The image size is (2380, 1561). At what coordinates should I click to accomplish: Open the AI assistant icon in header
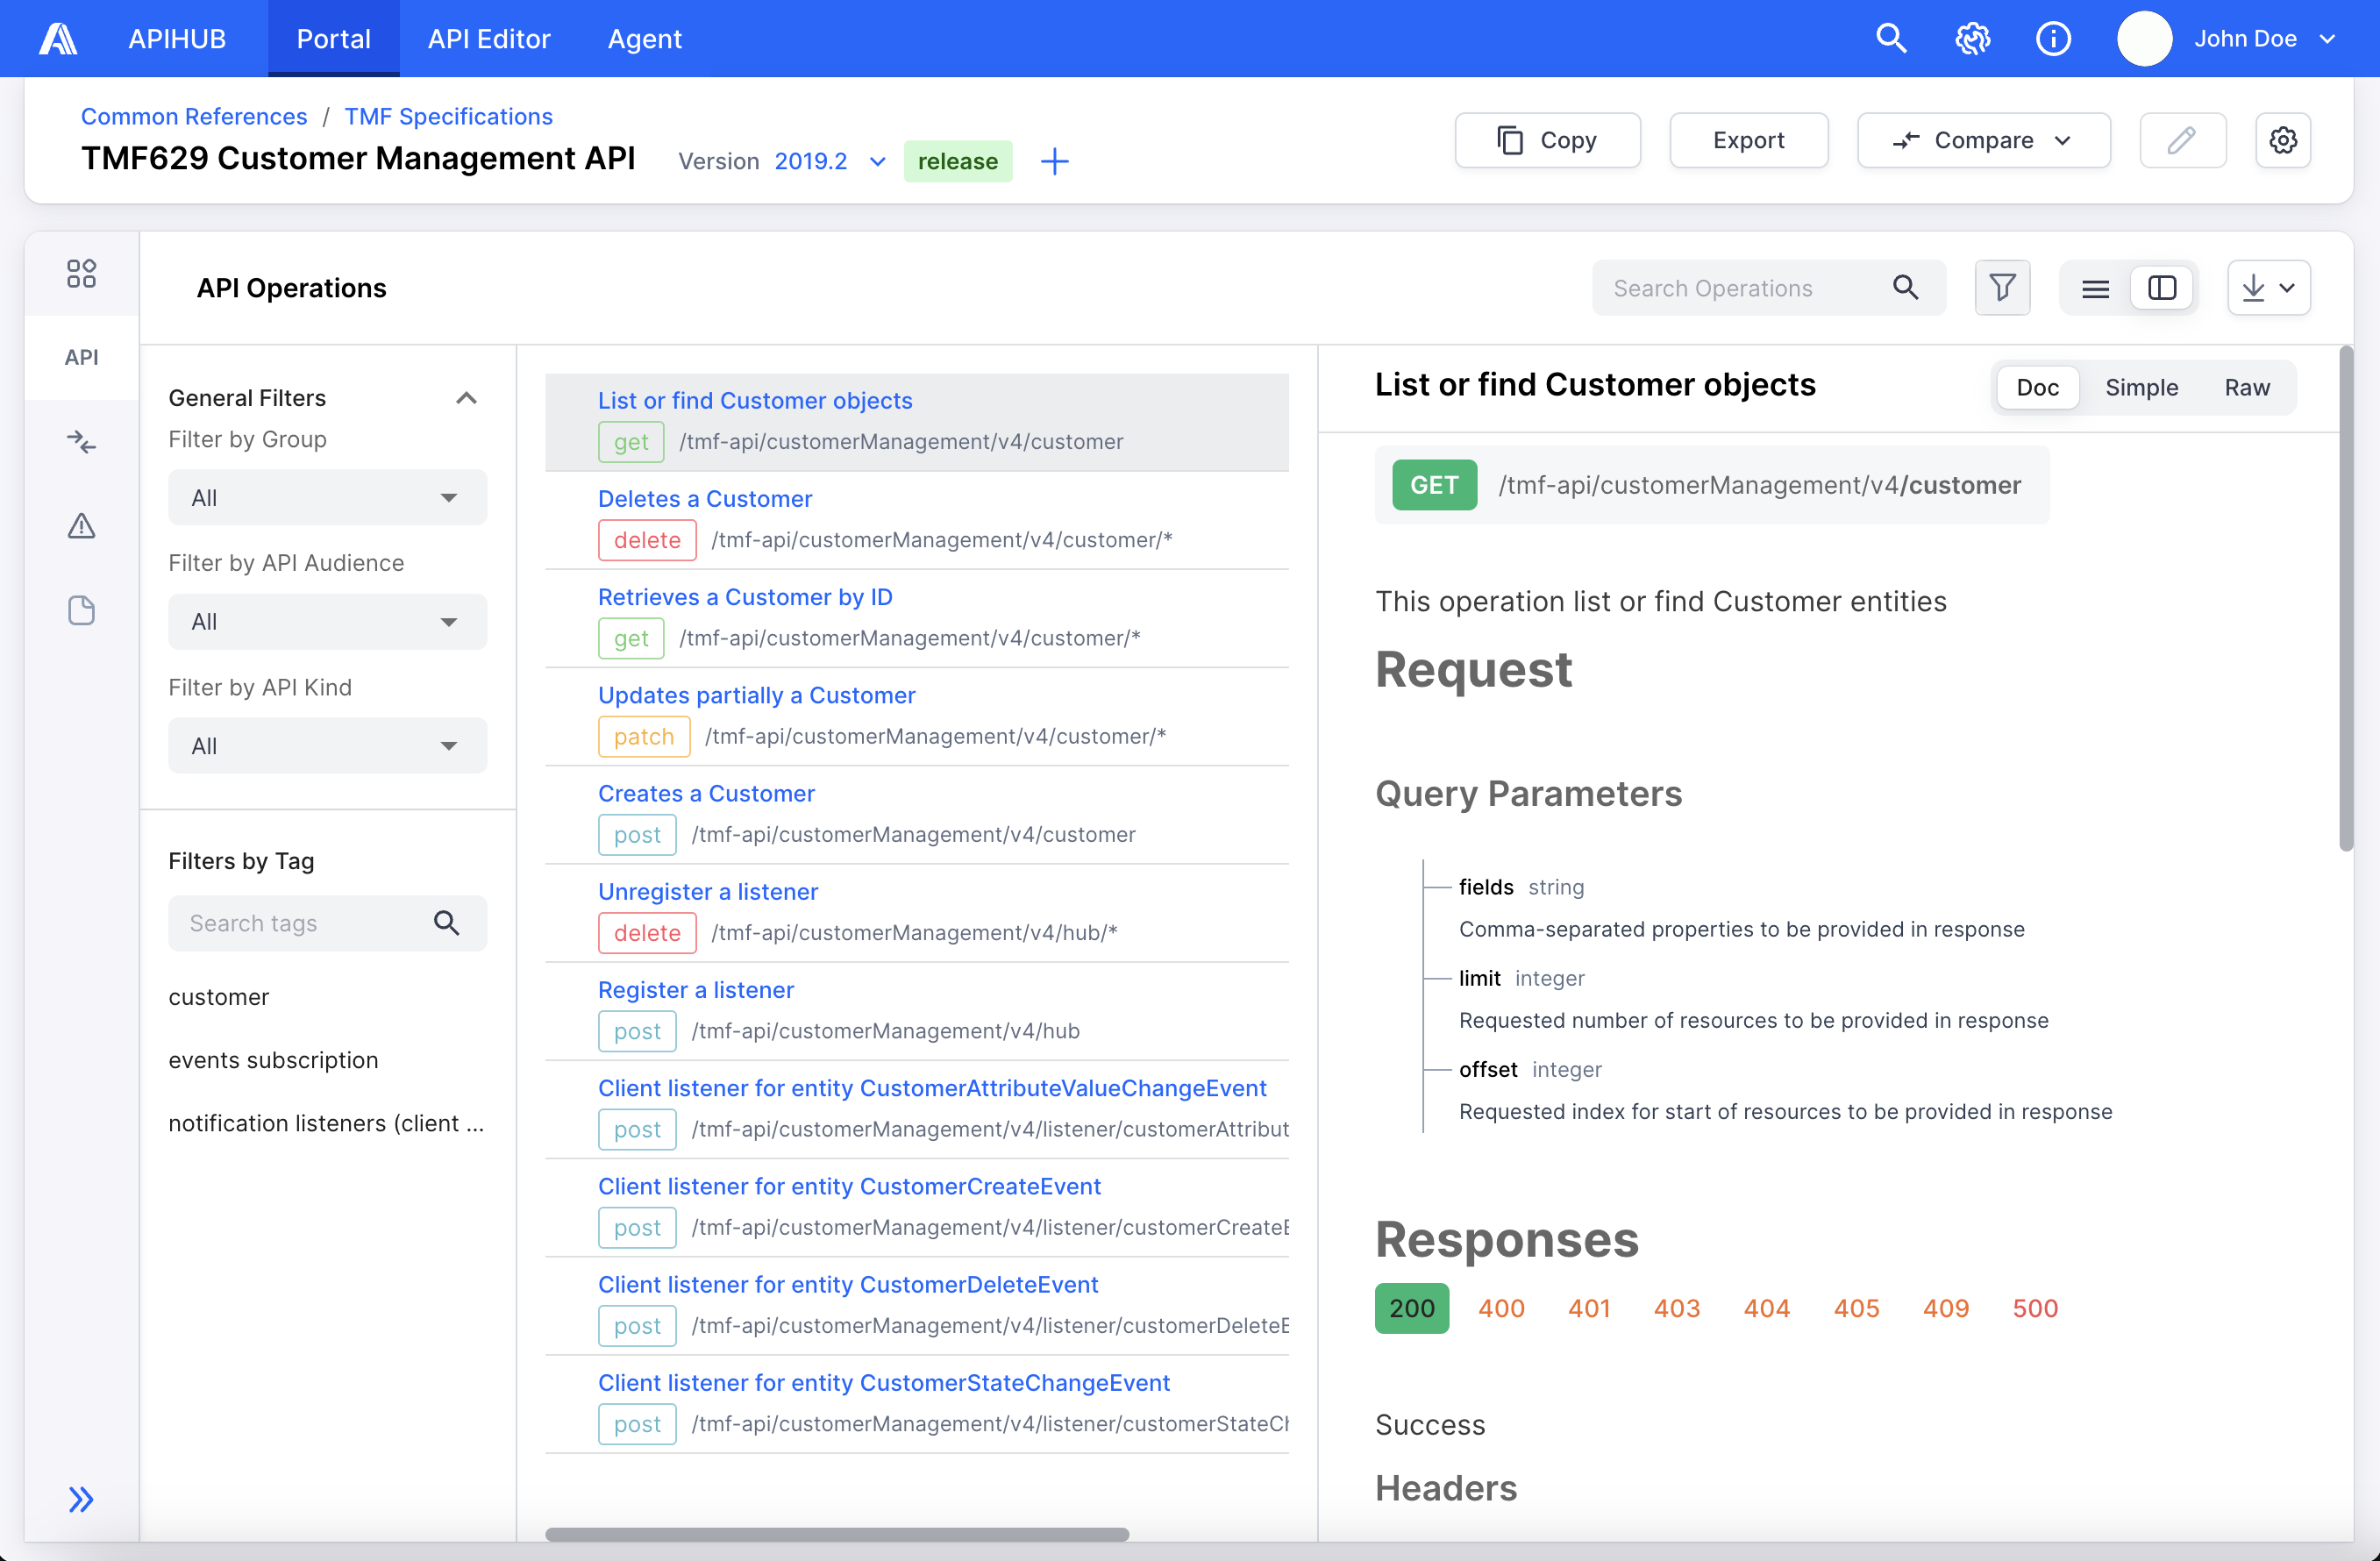click(1972, 39)
